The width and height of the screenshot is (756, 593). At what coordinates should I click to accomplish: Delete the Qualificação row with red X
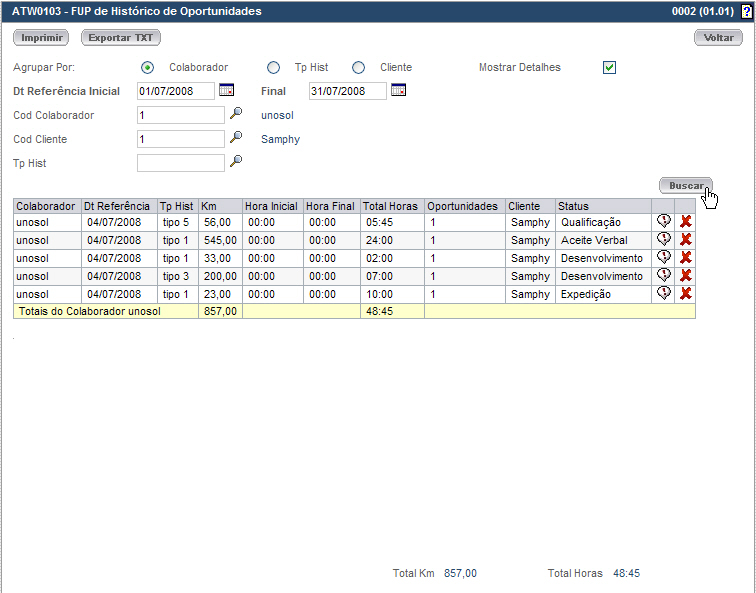(686, 222)
